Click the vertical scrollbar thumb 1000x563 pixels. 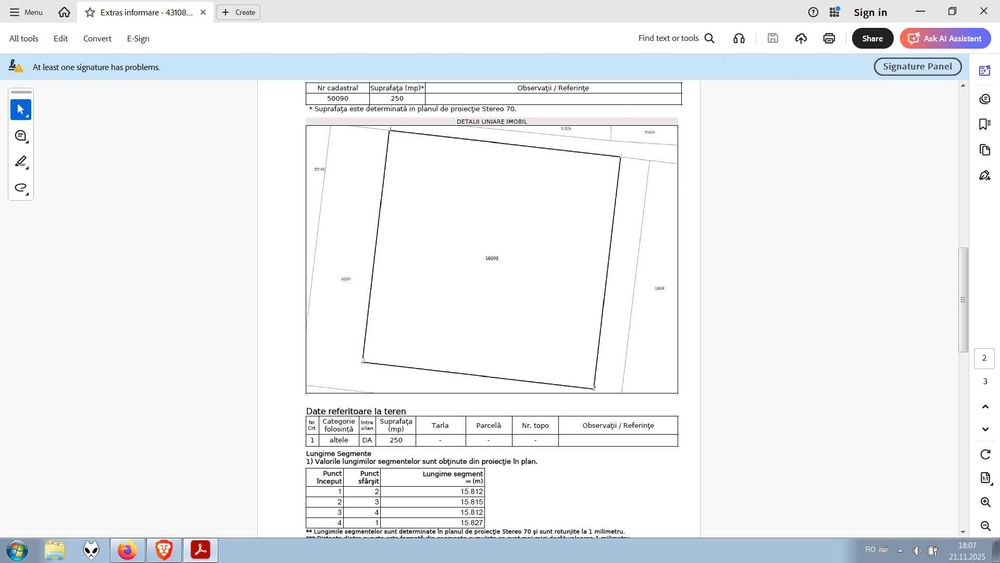click(963, 300)
